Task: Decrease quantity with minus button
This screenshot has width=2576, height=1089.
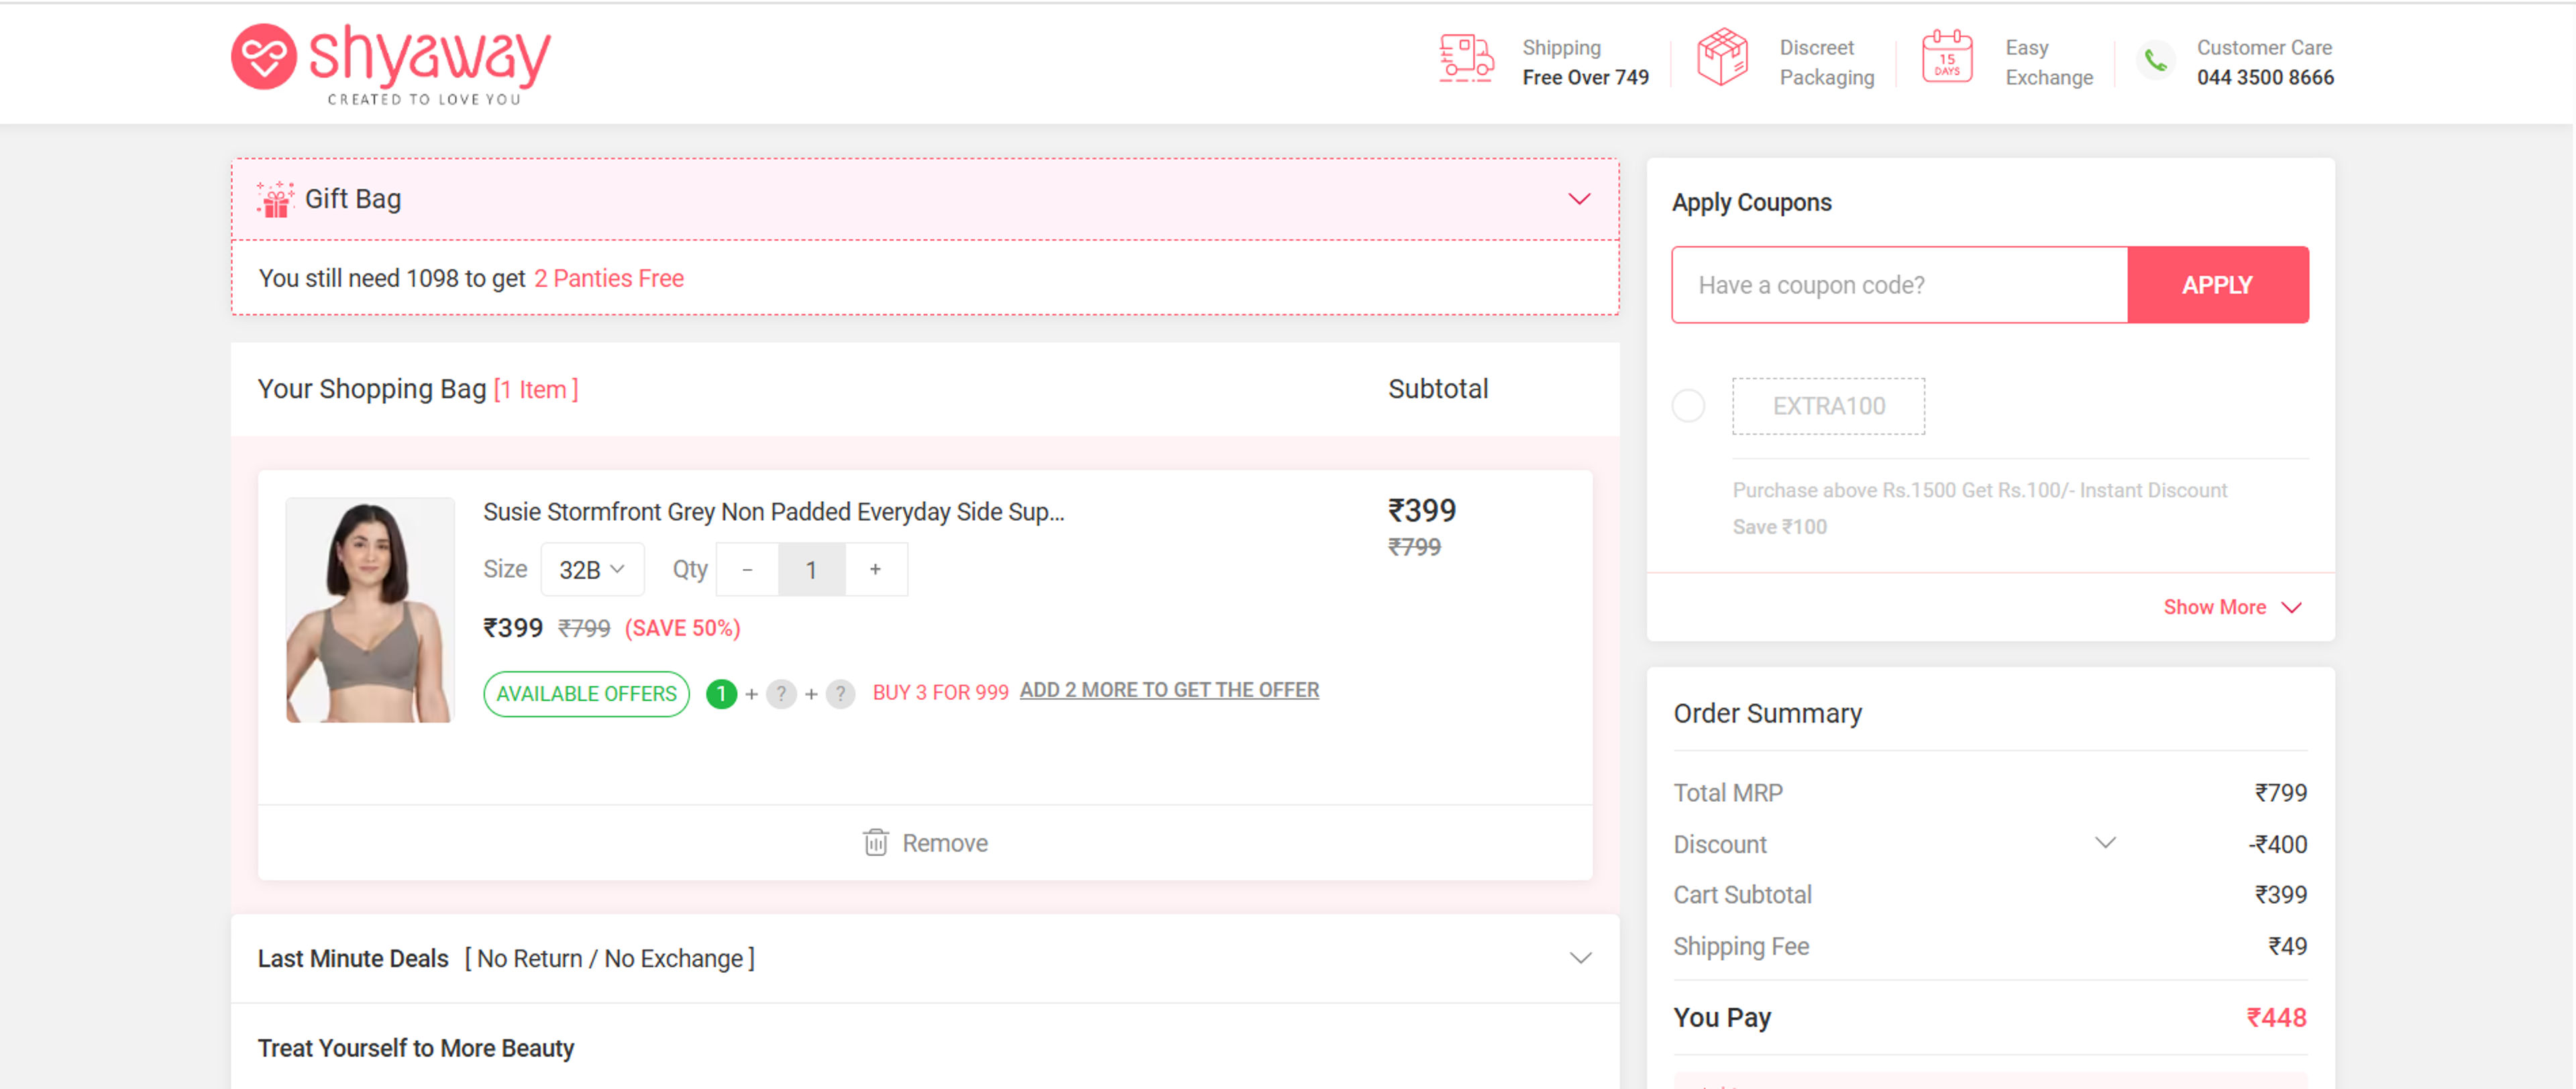Action: point(747,569)
